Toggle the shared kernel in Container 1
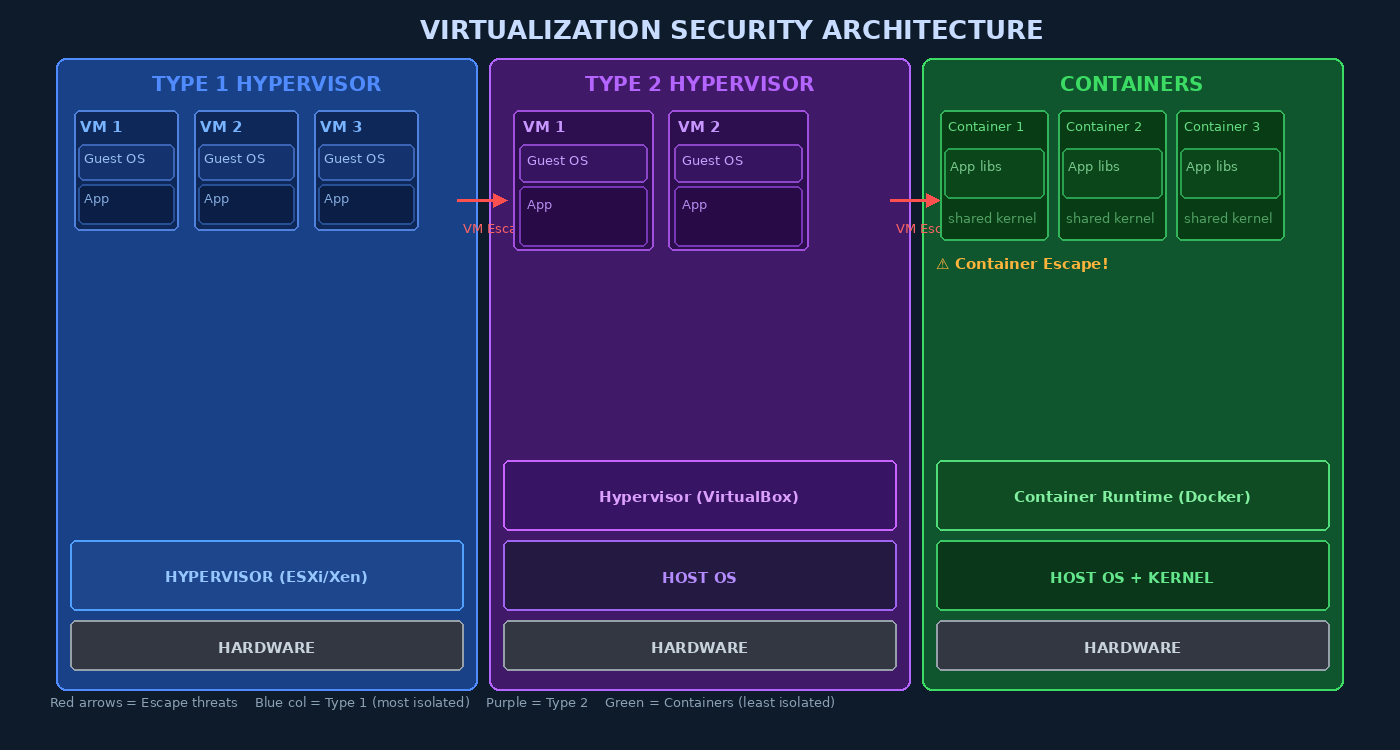This screenshot has height=750, width=1400. (x=992, y=218)
